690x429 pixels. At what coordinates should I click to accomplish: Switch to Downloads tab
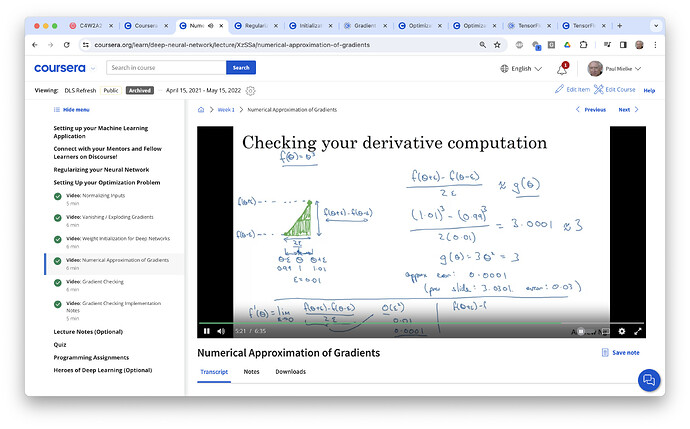pos(290,372)
